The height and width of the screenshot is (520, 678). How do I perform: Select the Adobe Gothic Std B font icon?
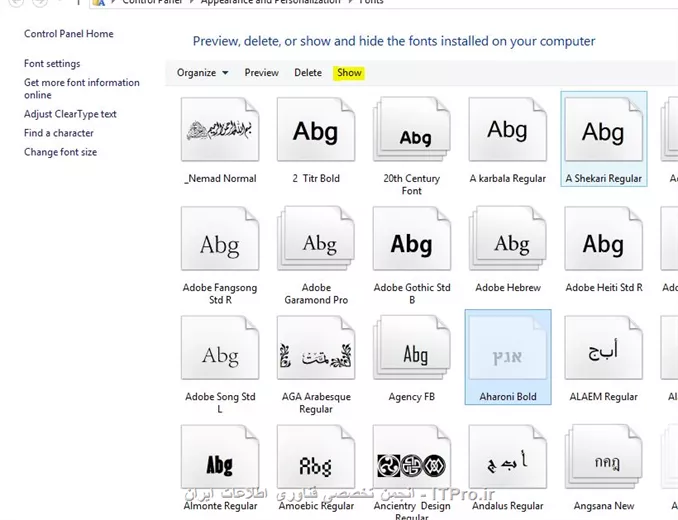pyautogui.click(x=412, y=239)
